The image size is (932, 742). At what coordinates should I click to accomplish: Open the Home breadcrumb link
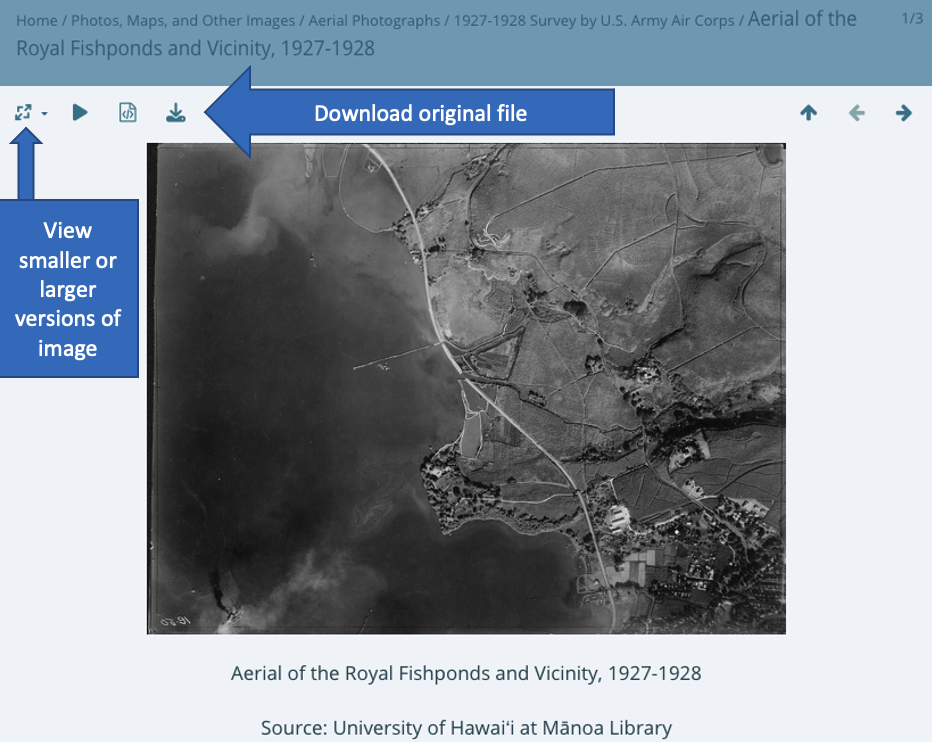[x=36, y=20]
